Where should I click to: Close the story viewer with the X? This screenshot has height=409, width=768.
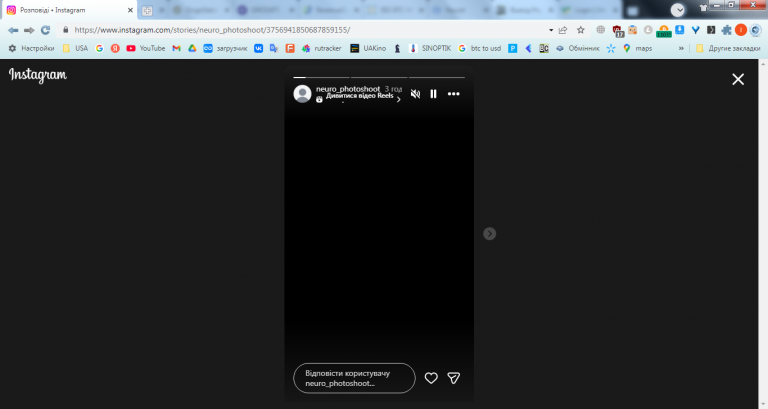pos(738,79)
